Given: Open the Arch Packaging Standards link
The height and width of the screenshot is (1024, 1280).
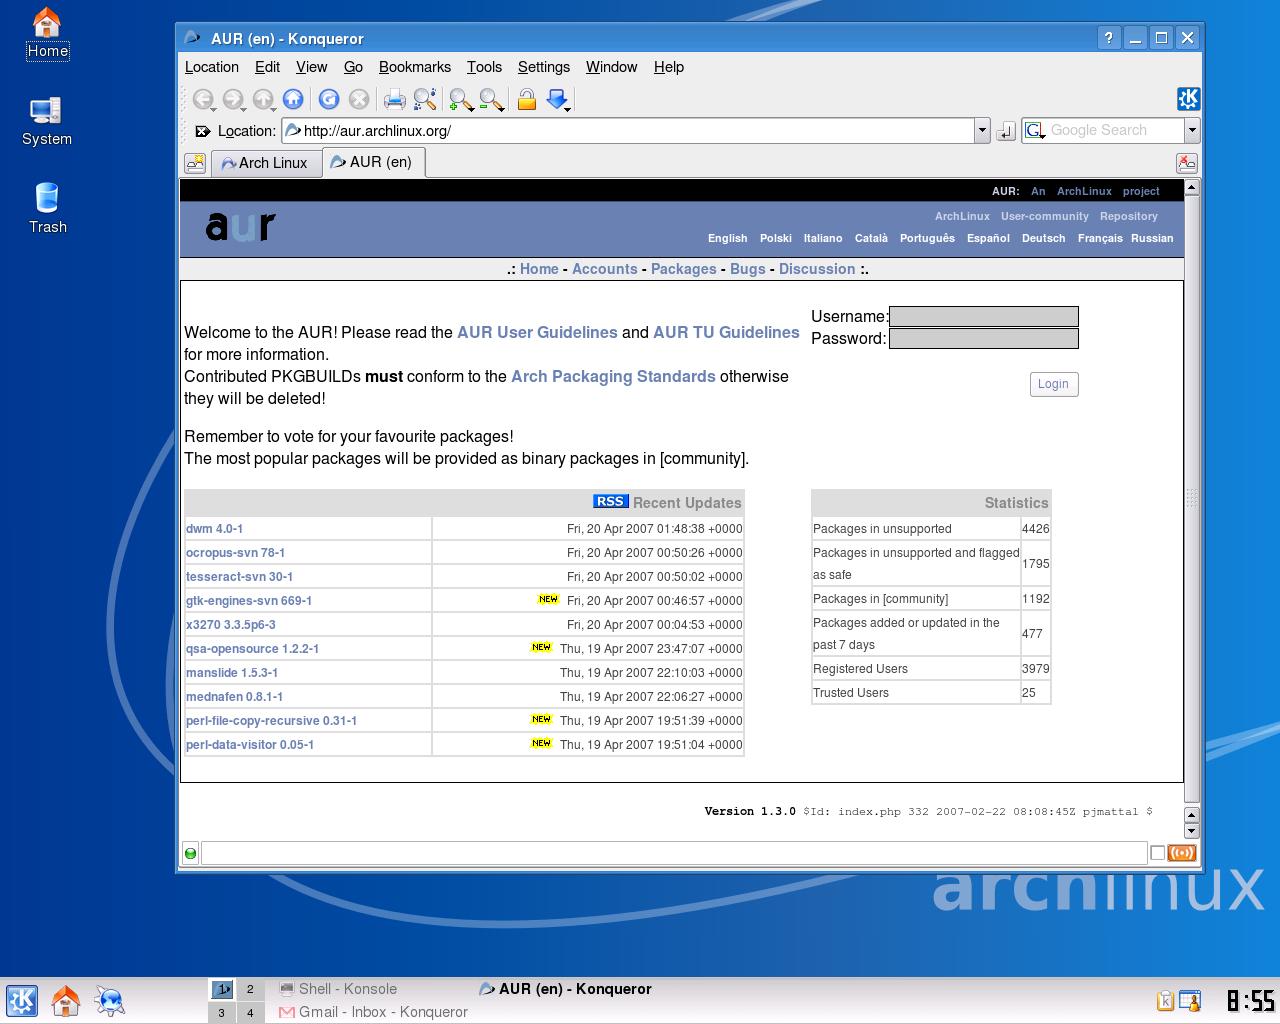Looking at the screenshot, I should 613,377.
